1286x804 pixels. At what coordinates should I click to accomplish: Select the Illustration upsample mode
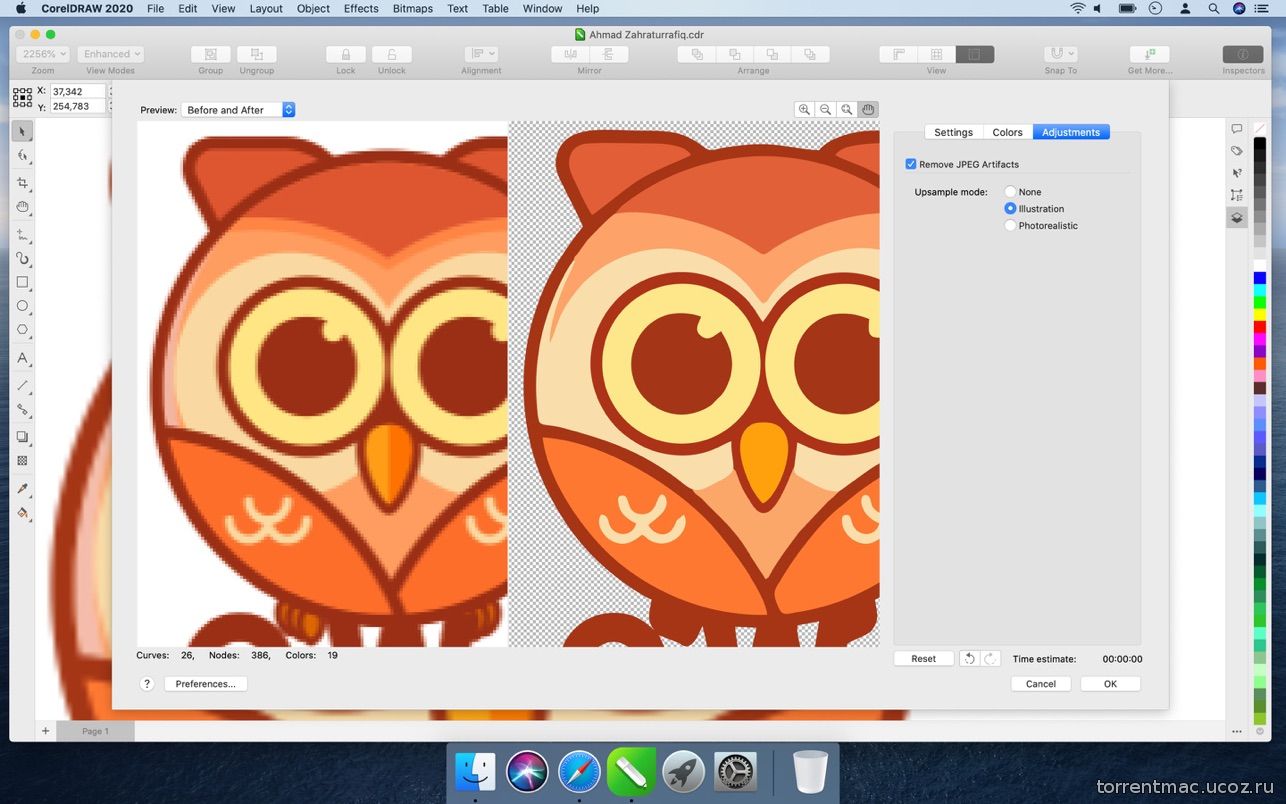click(1010, 209)
